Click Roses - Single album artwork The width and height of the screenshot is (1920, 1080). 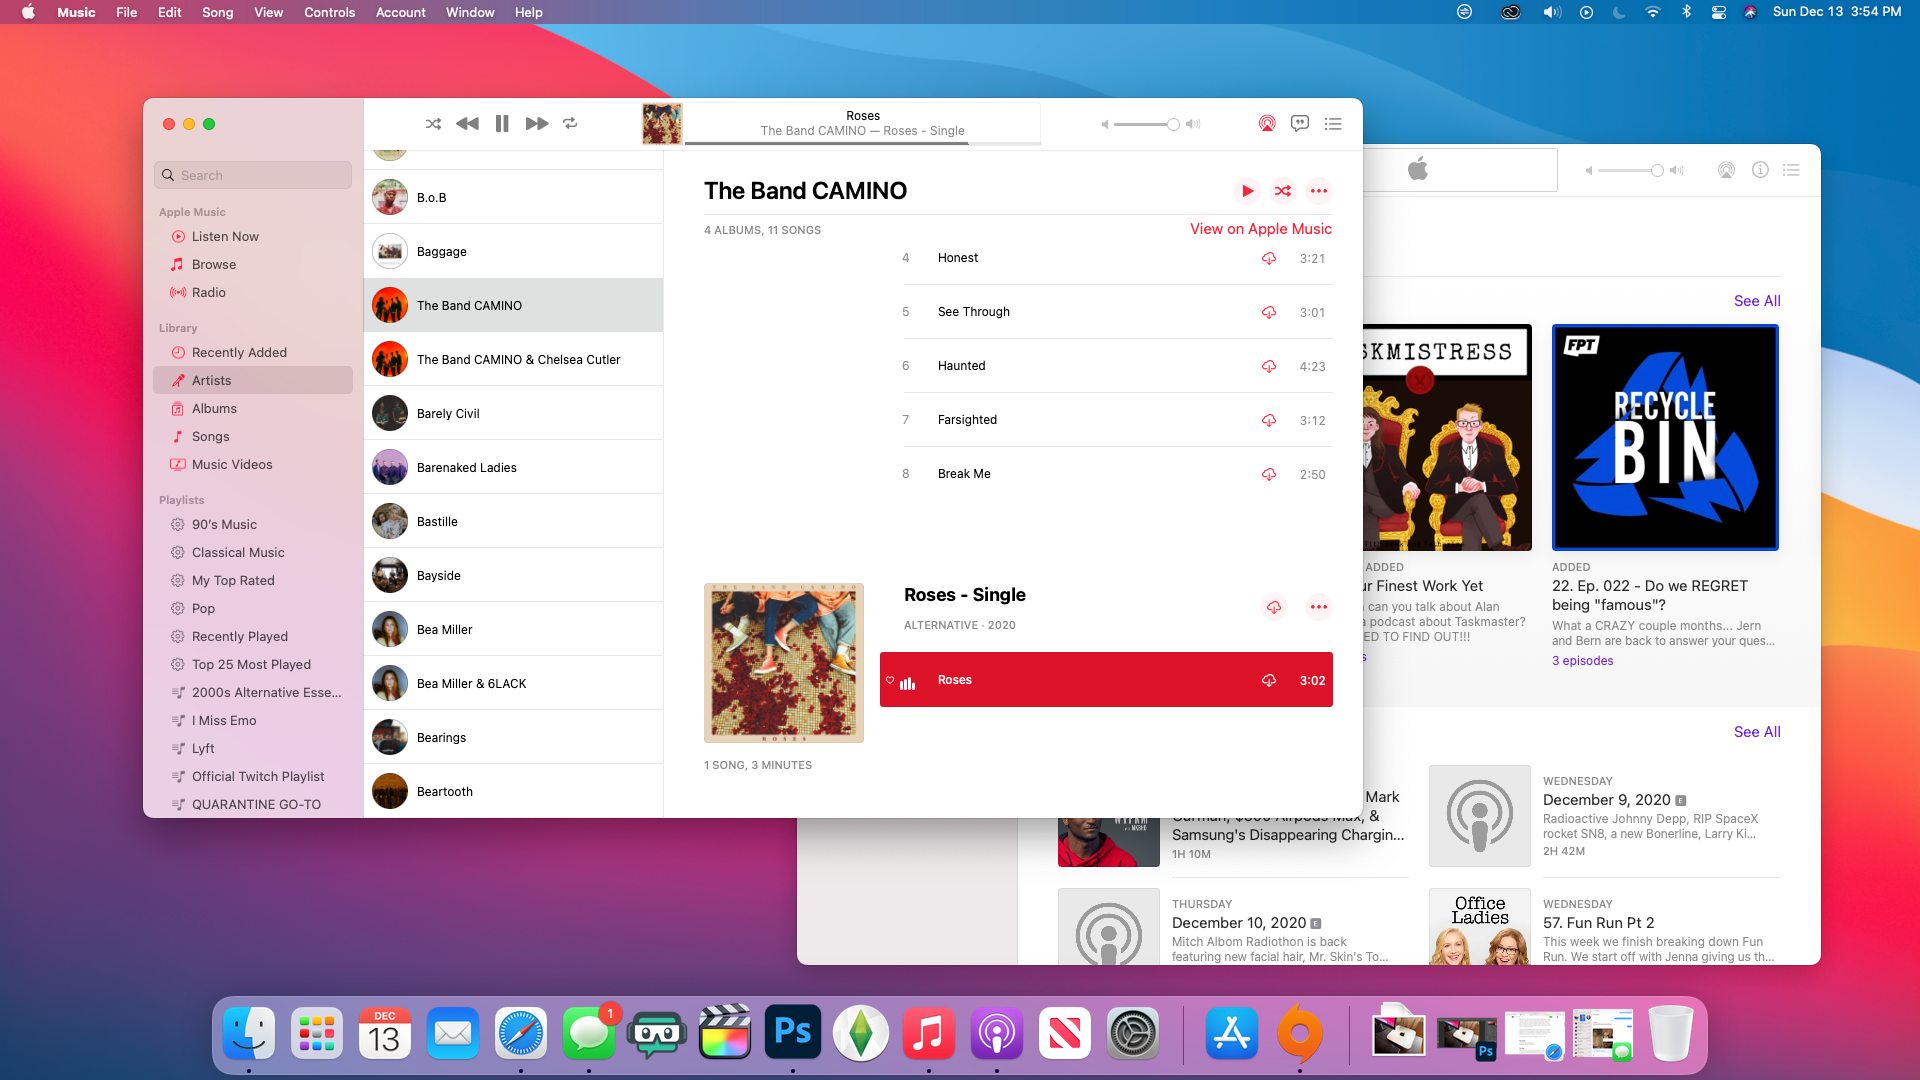click(784, 663)
